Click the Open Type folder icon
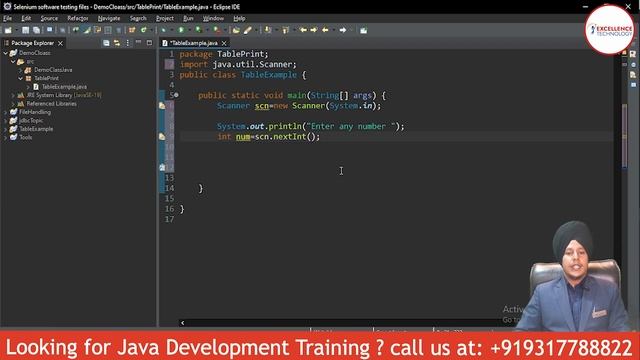This screenshot has width=640, height=360. tap(236, 30)
